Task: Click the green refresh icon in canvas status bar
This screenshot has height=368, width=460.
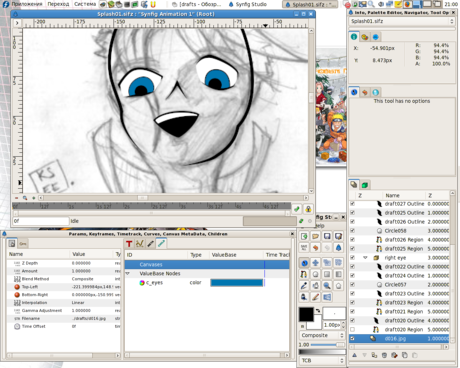Action: [301, 221]
